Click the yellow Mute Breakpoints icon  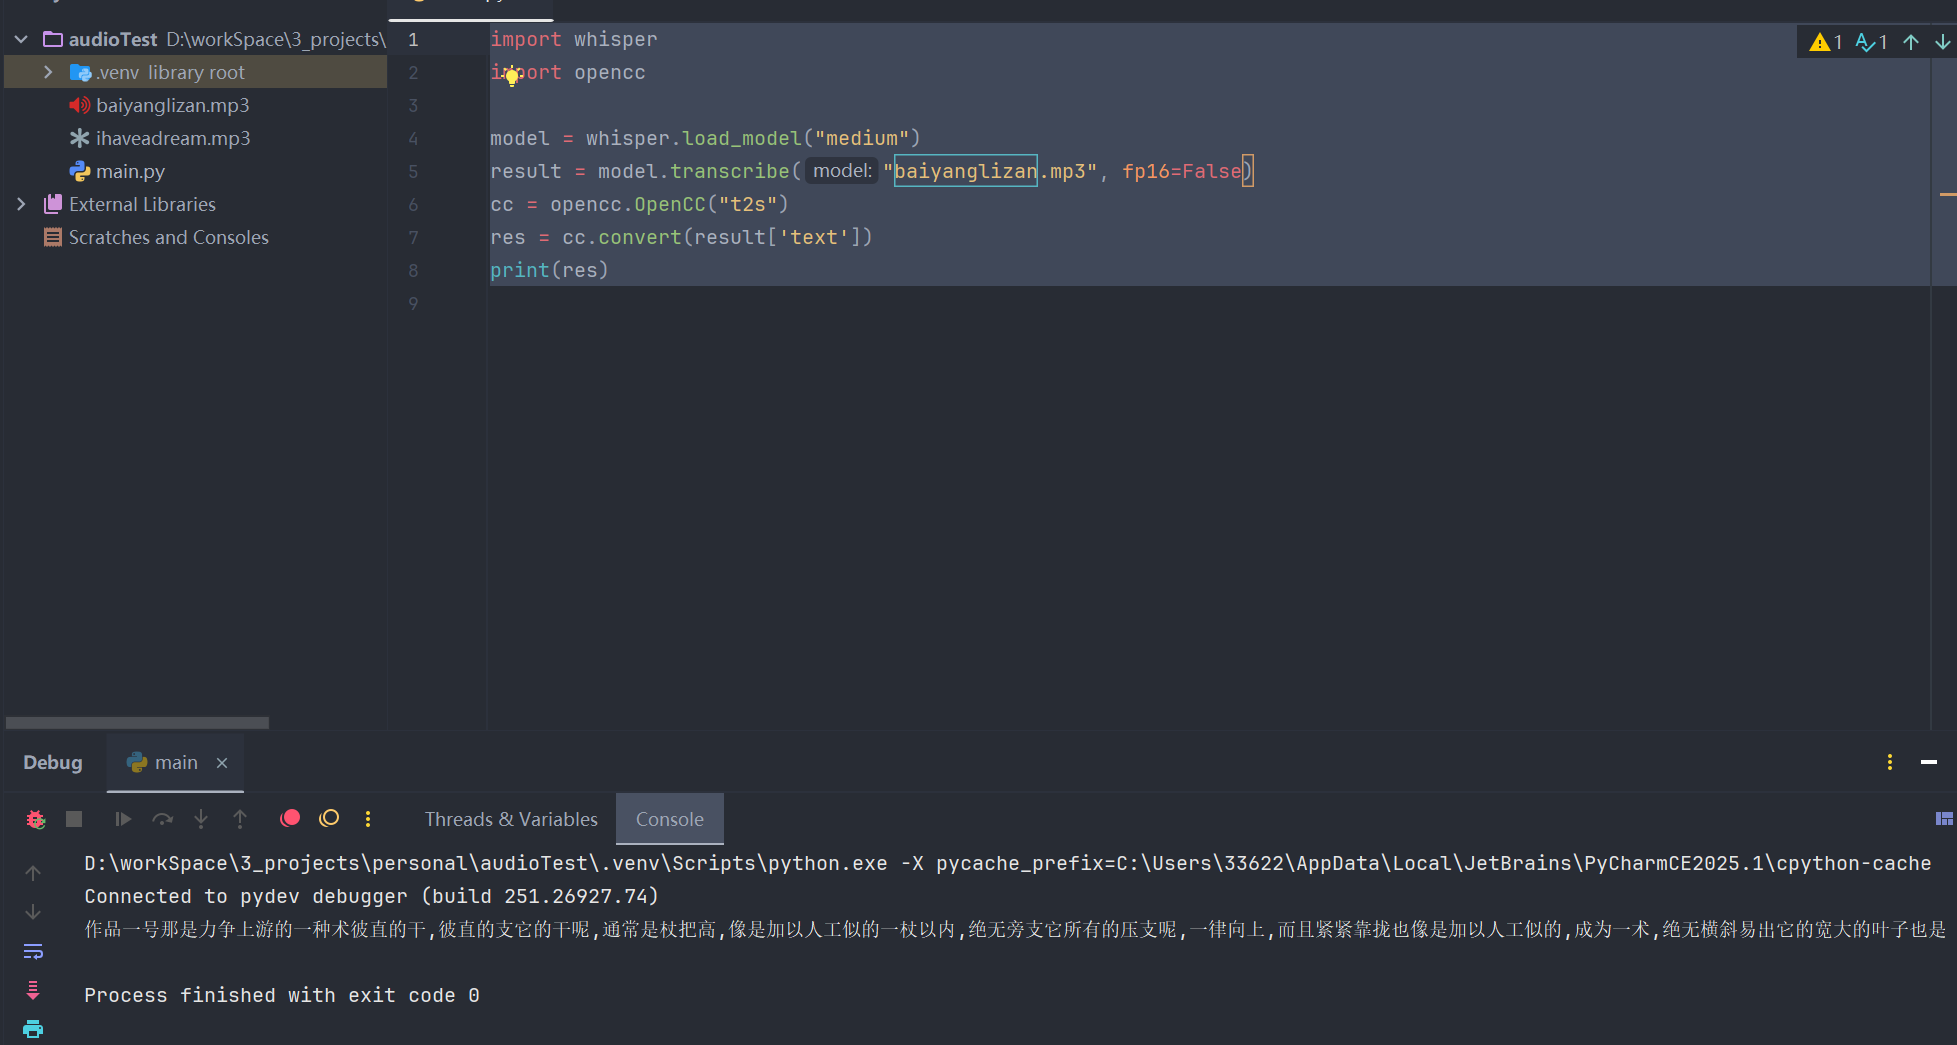[x=329, y=818]
